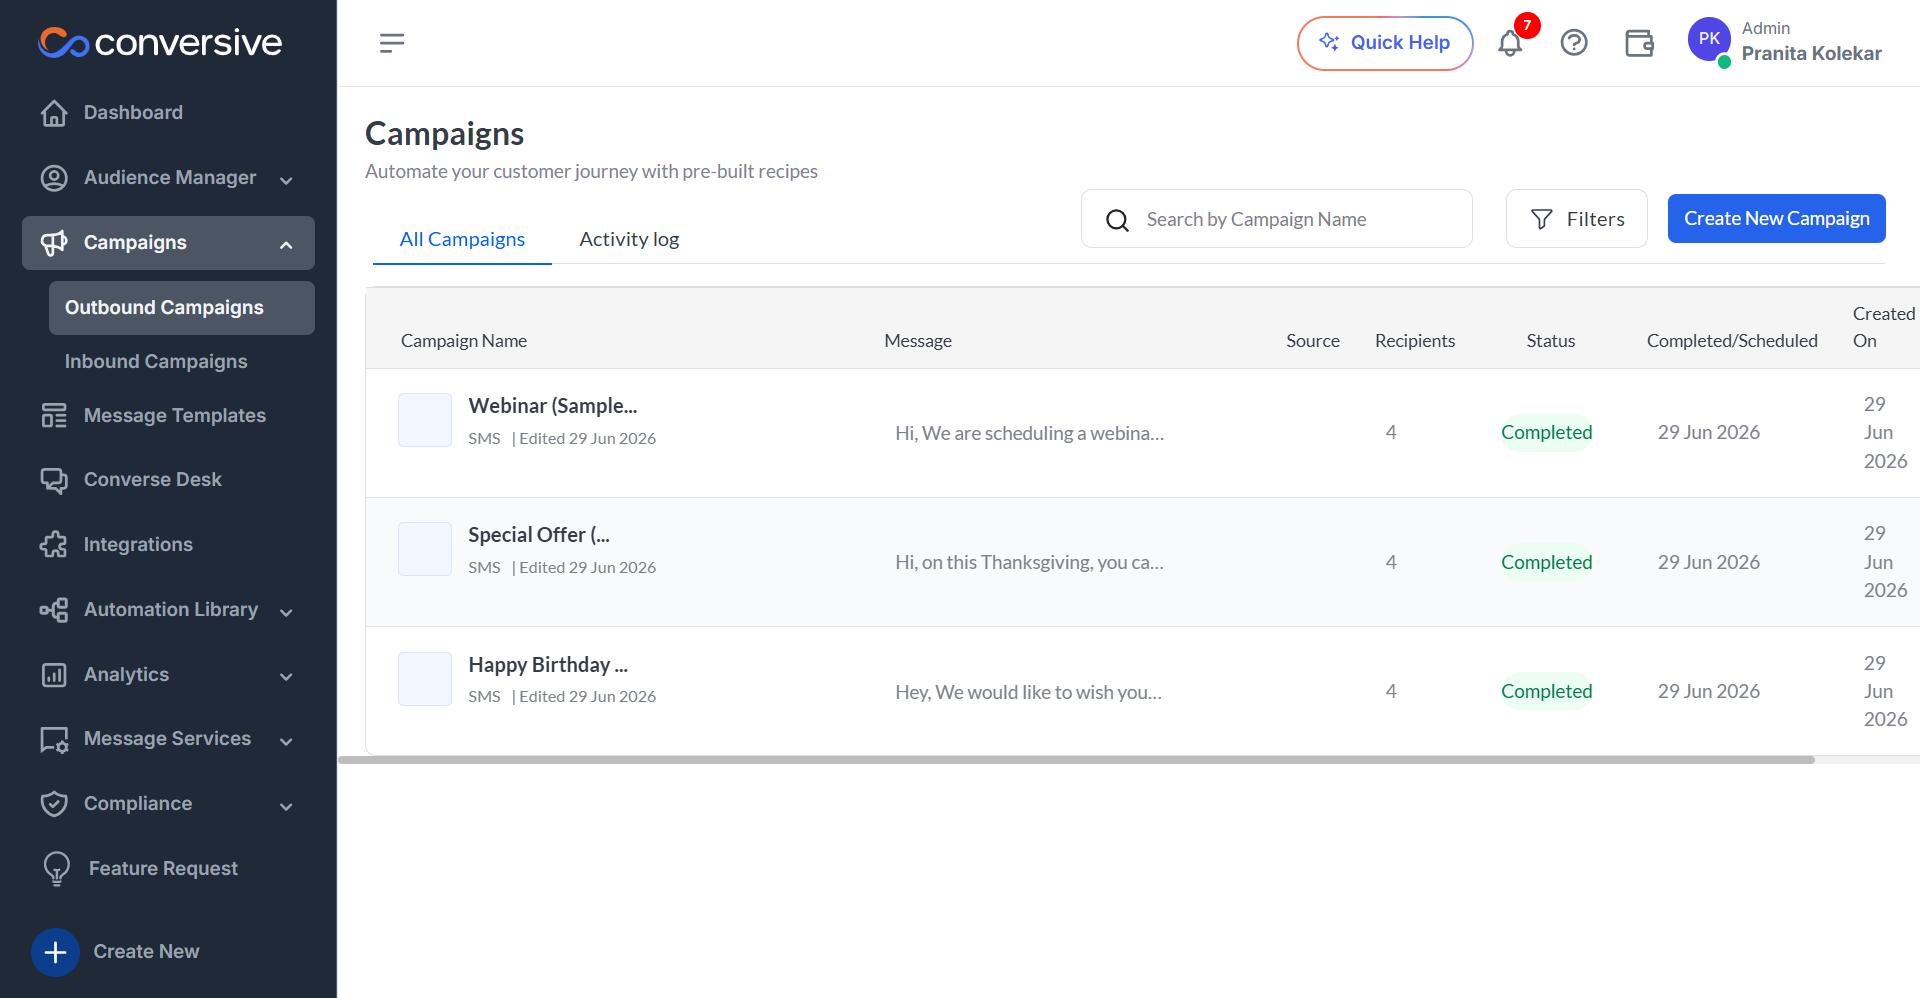This screenshot has width=1920, height=998.
Task: Click the Happy Birthday campaign thumbnail
Action: [425, 679]
